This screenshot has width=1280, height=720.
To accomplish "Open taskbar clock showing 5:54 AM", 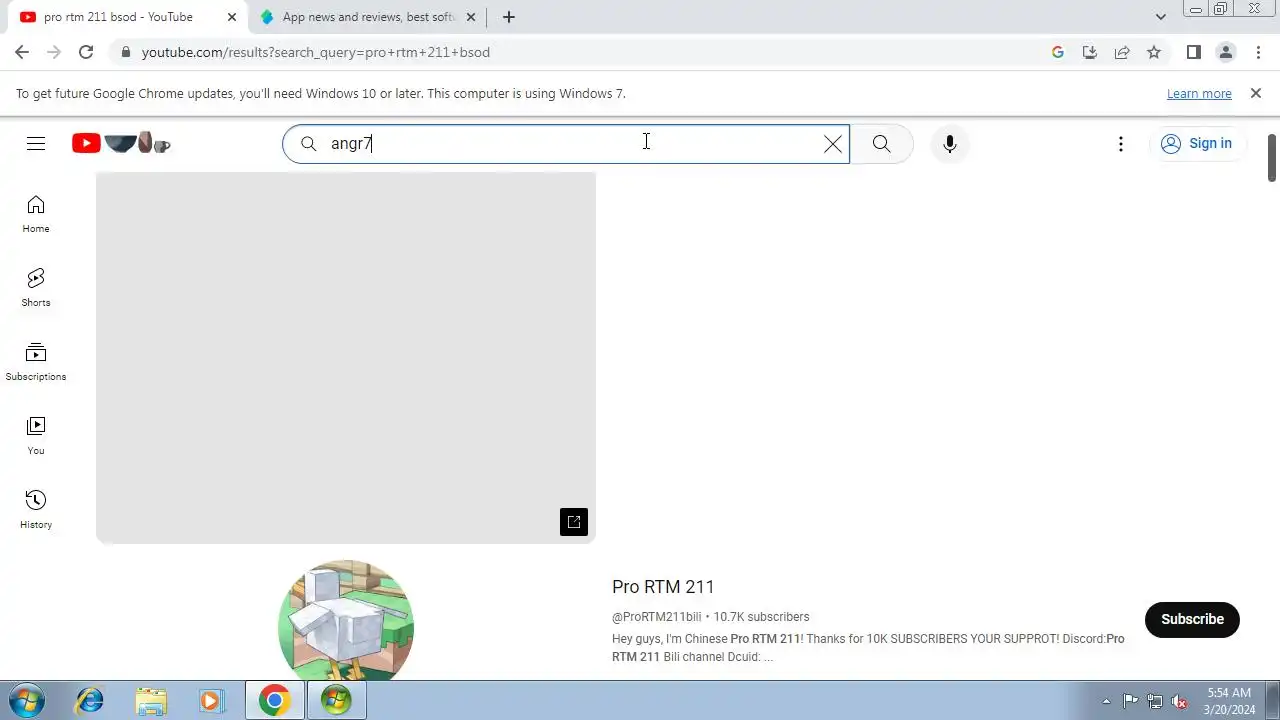I will click(x=1229, y=701).
